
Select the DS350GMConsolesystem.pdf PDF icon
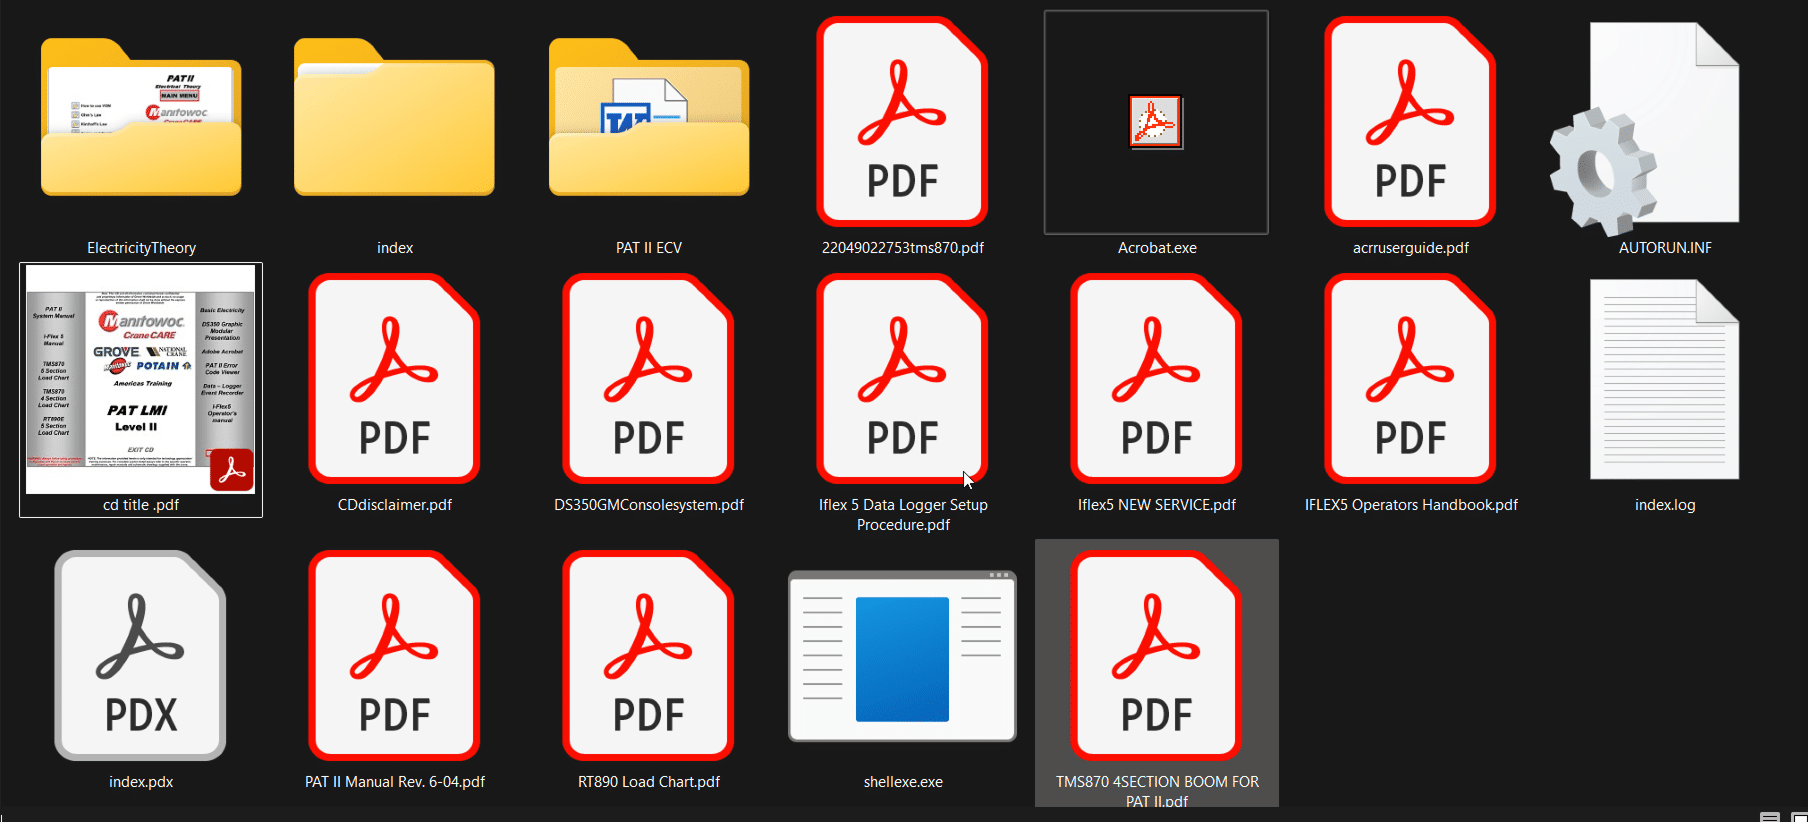[x=649, y=379]
